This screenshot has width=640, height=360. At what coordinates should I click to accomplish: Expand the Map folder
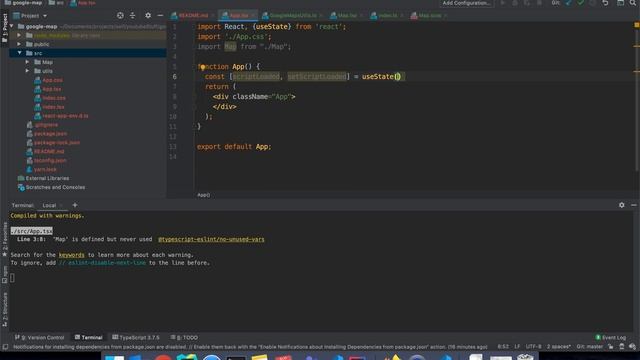point(27,62)
